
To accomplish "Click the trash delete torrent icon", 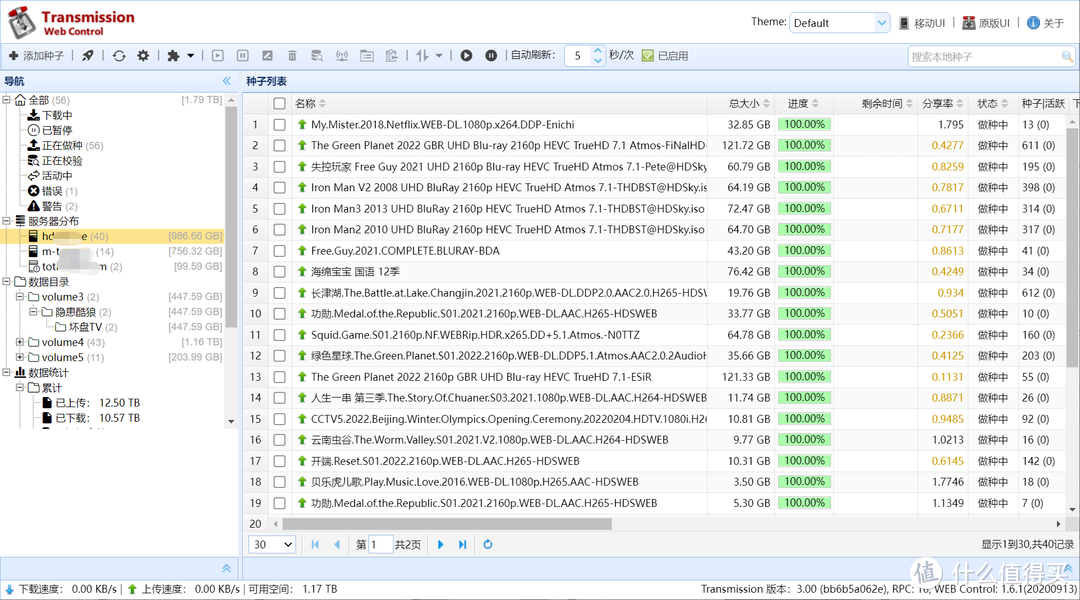I will coord(292,56).
